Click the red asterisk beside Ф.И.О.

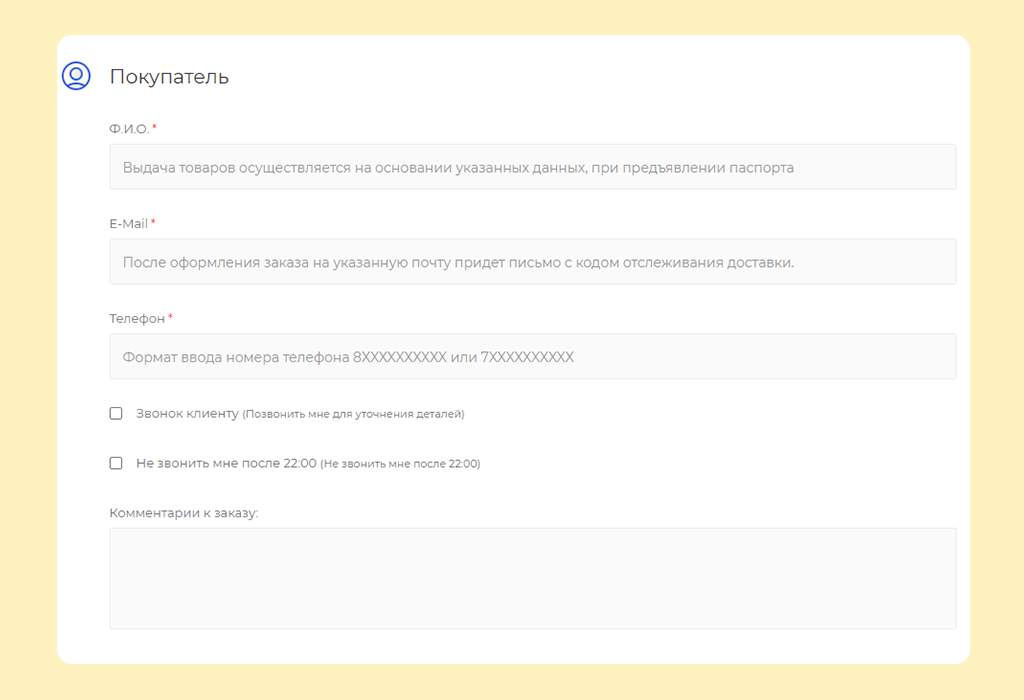pos(155,128)
